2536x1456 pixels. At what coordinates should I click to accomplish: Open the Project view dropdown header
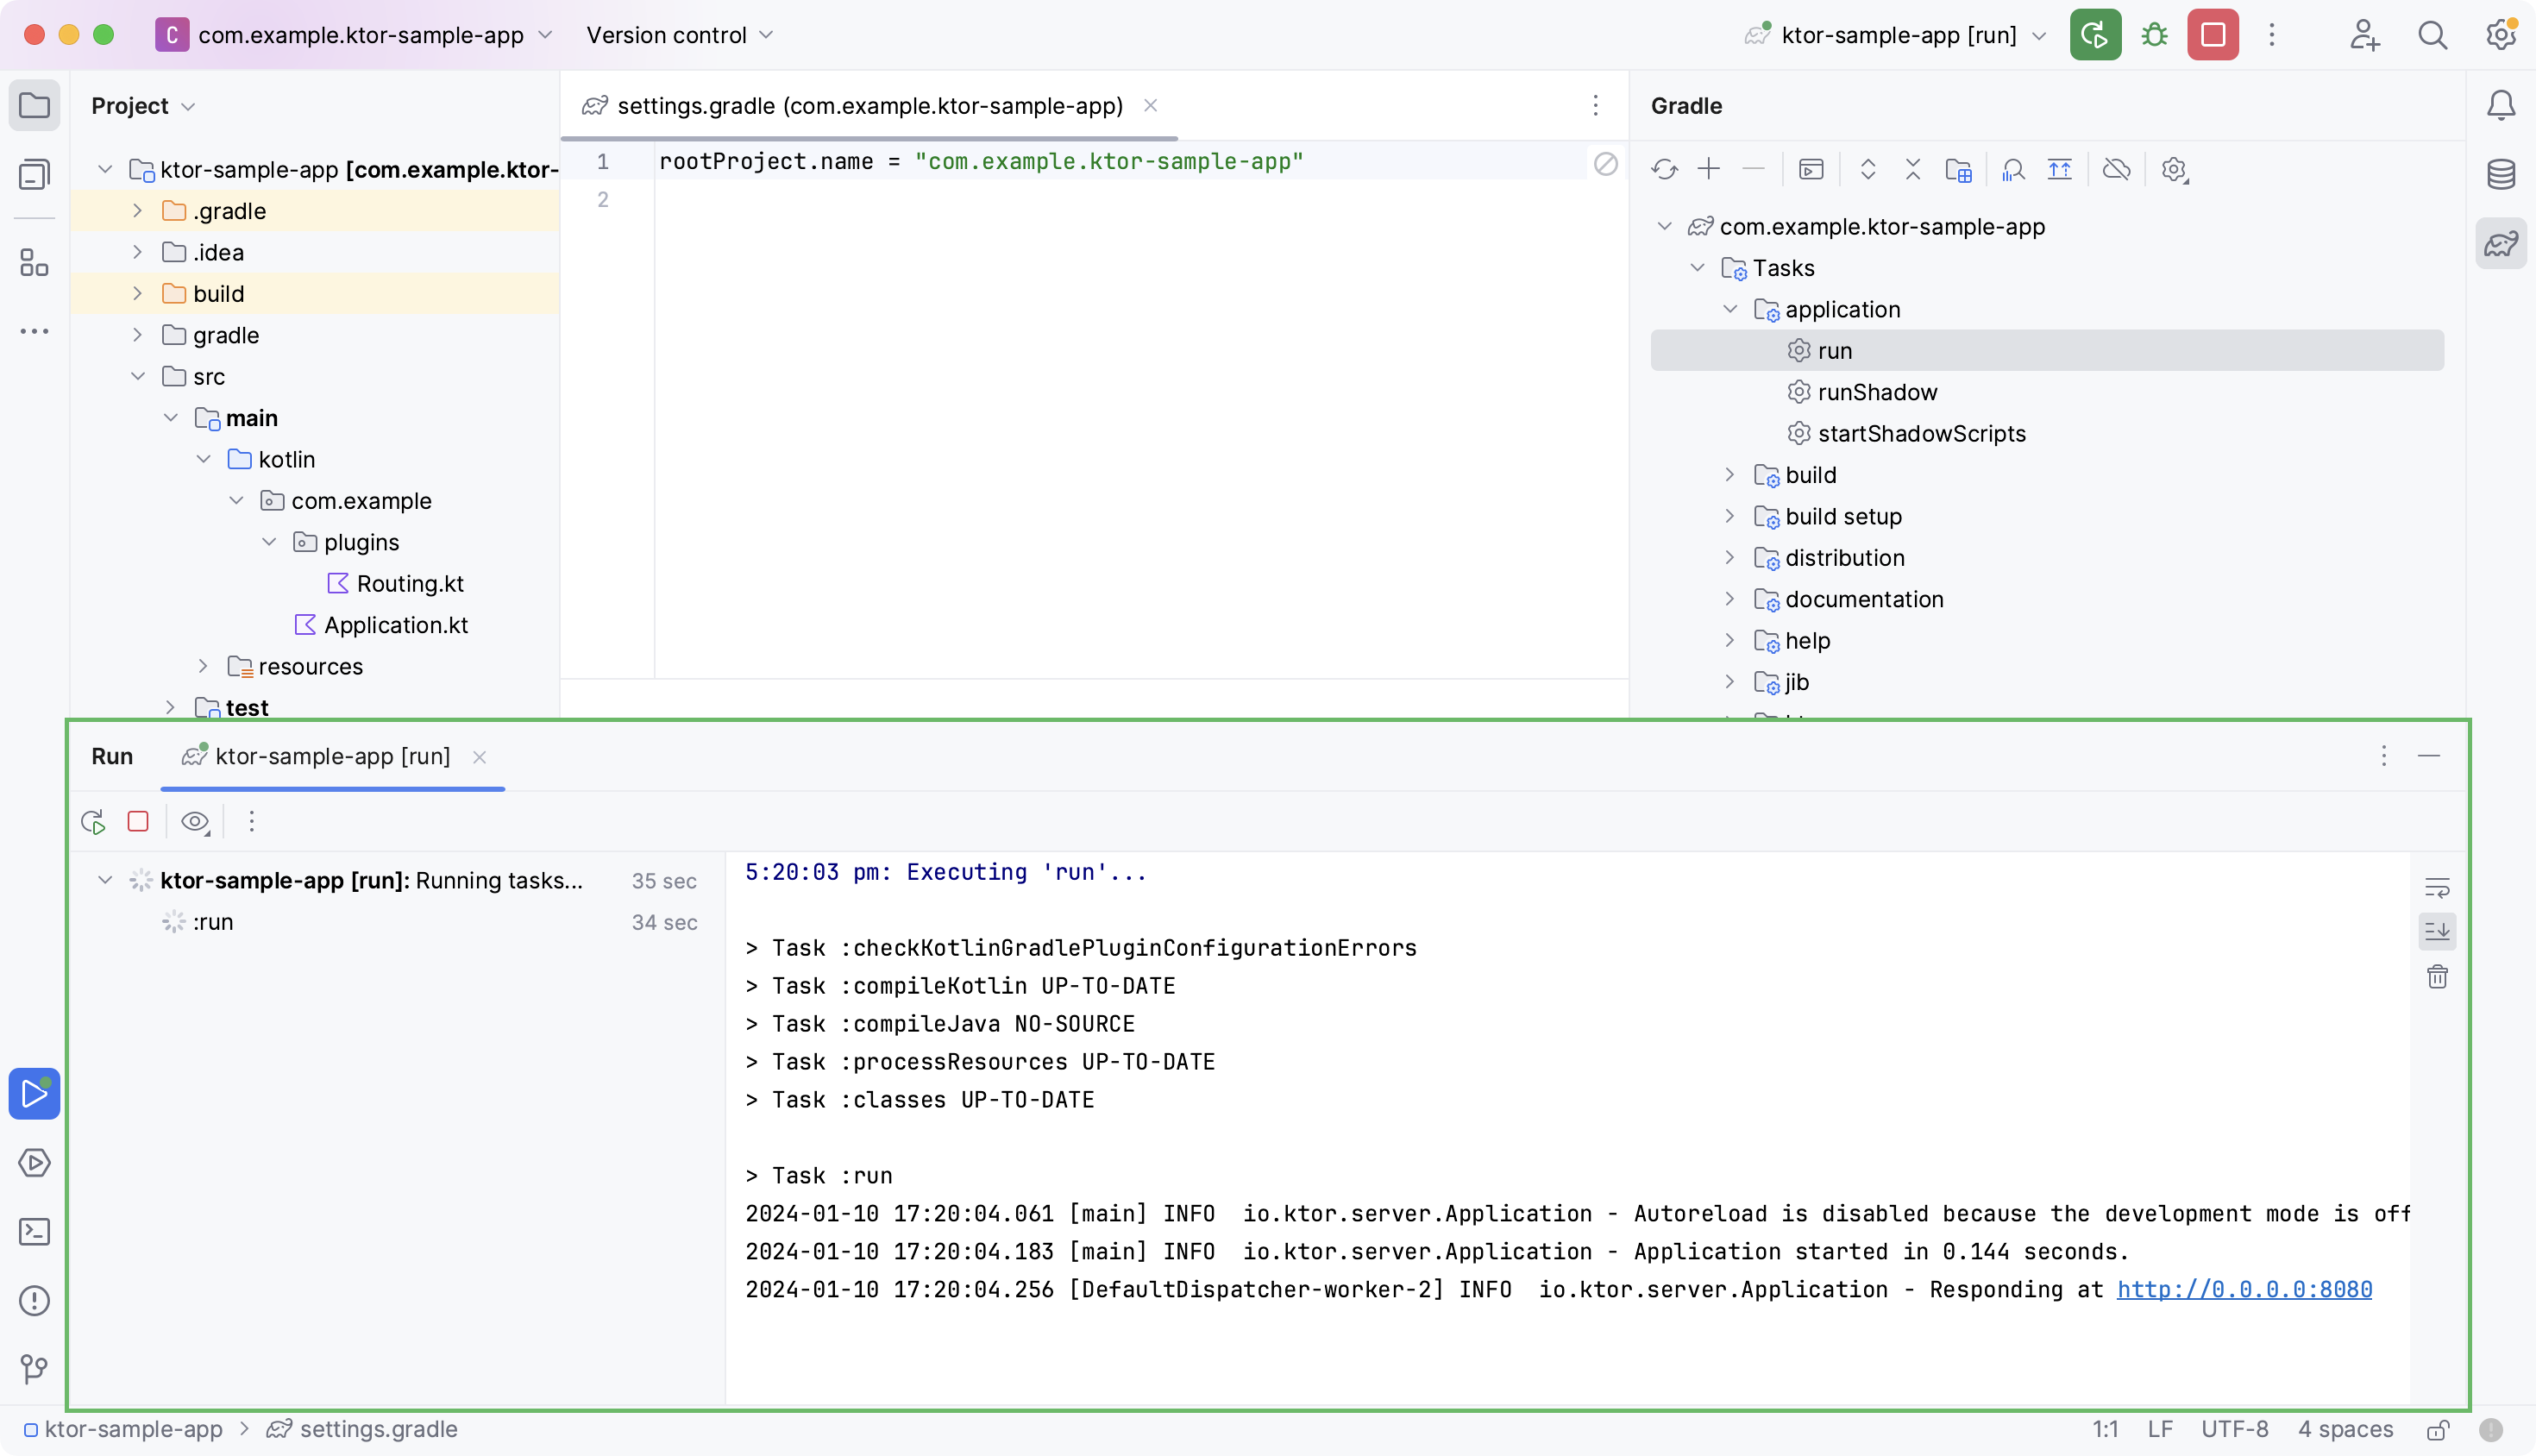point(143,106)
